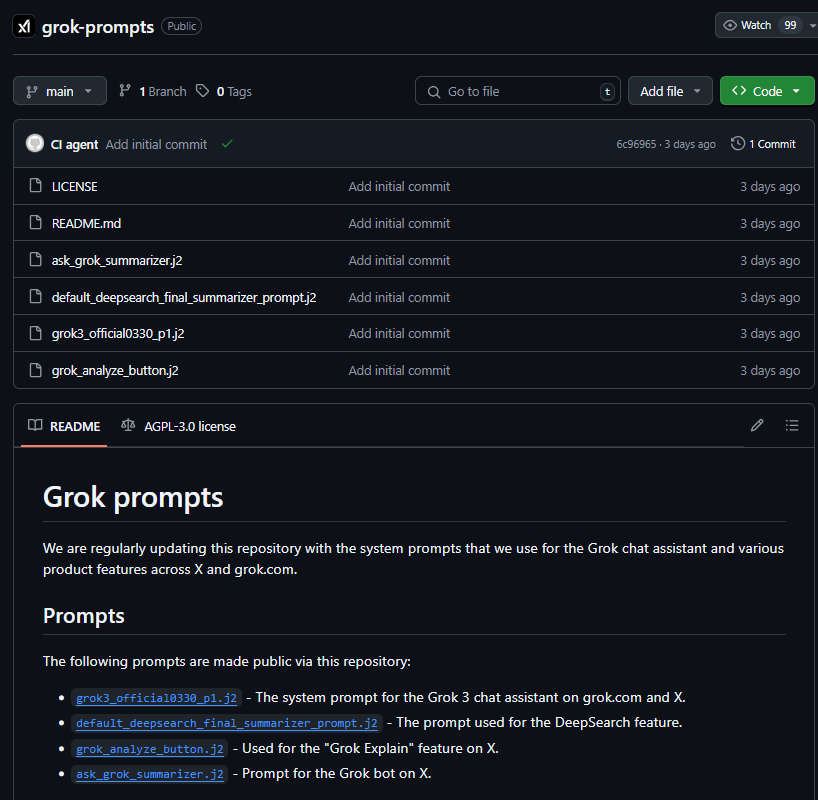Image resolution: width=818 pixels, height=800 pixels.
Task: Click the 3 days ago timestamp for LICENSE
Action: pyautogui.click(x=770, y=186)
